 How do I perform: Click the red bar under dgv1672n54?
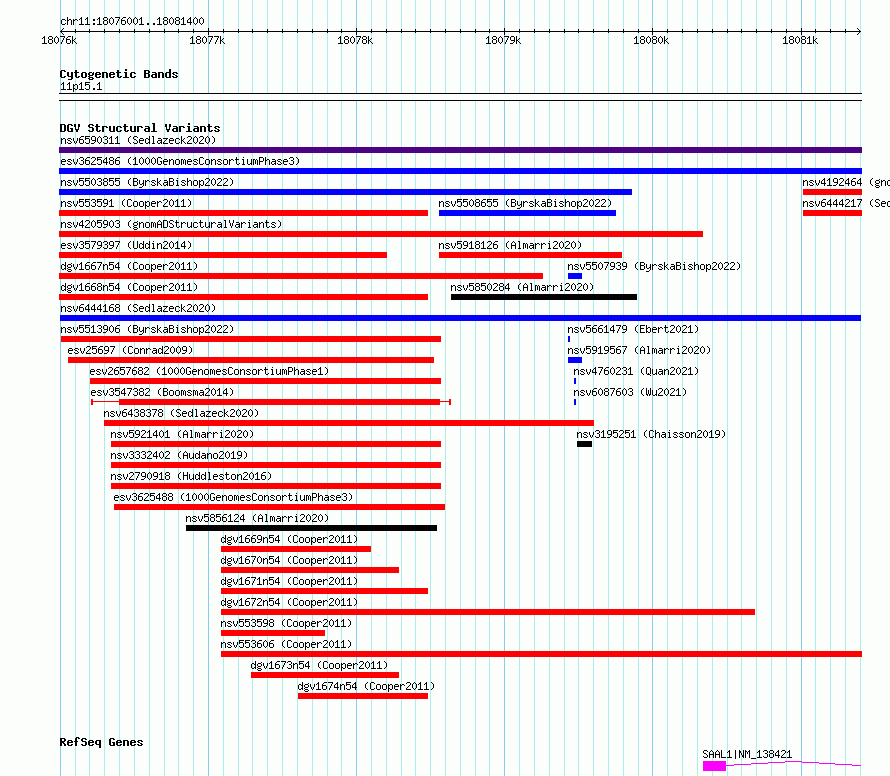coord(488,612)
